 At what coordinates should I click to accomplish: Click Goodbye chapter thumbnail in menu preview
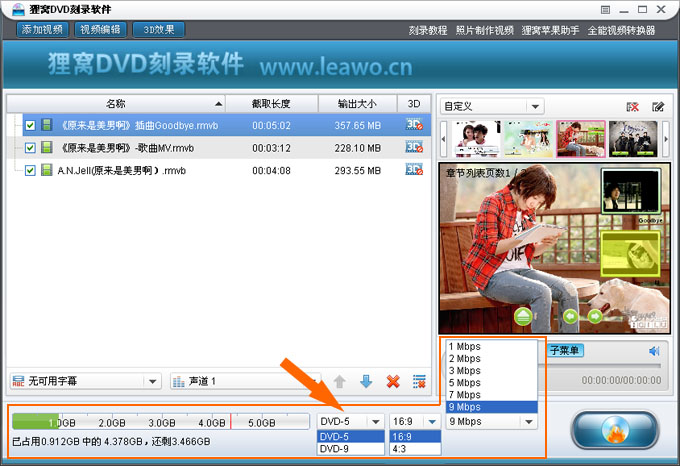631,191
